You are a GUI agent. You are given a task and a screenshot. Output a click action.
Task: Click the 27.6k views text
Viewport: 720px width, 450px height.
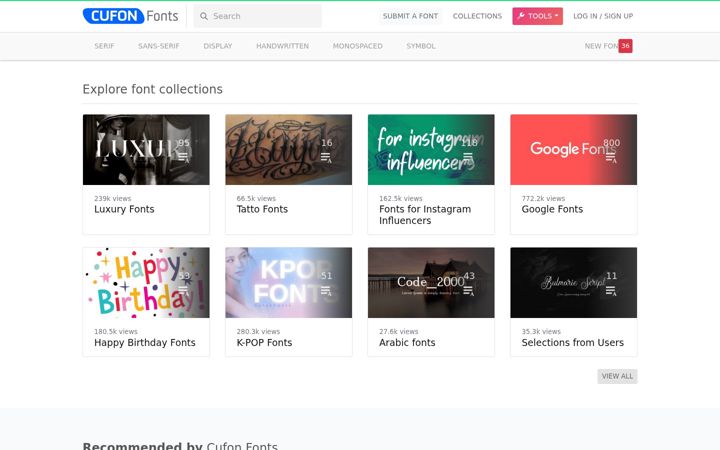click(399, 332)
